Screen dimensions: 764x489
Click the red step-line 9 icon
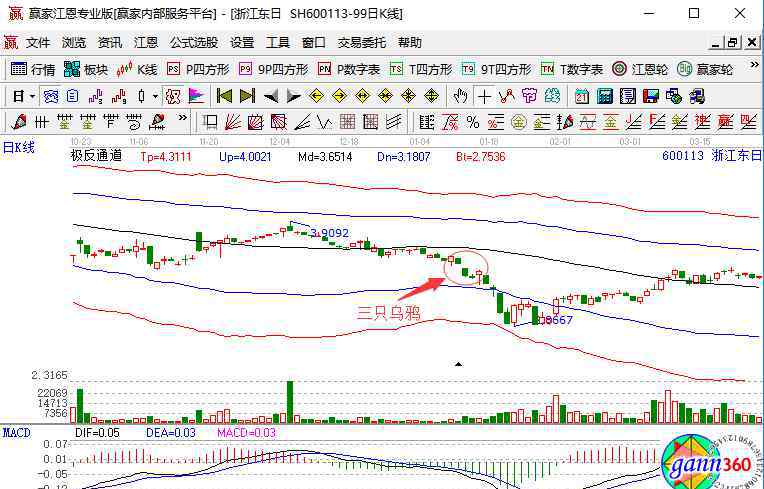[x=119, y=96]
